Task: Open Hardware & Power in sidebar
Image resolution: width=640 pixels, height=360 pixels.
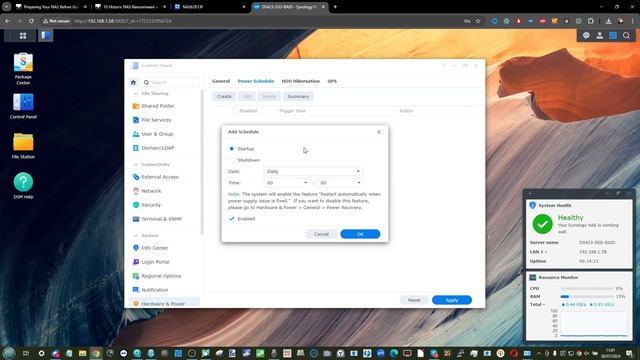Action: tap(163, 304)
